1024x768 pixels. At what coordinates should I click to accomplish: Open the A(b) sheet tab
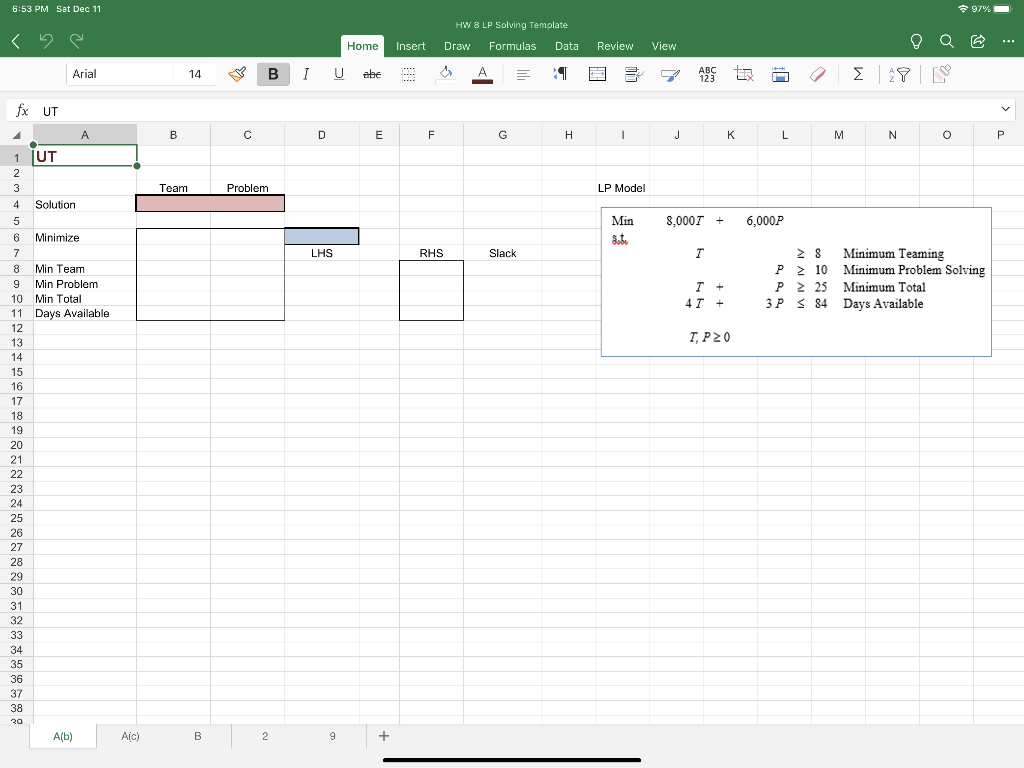coord(63,736)
